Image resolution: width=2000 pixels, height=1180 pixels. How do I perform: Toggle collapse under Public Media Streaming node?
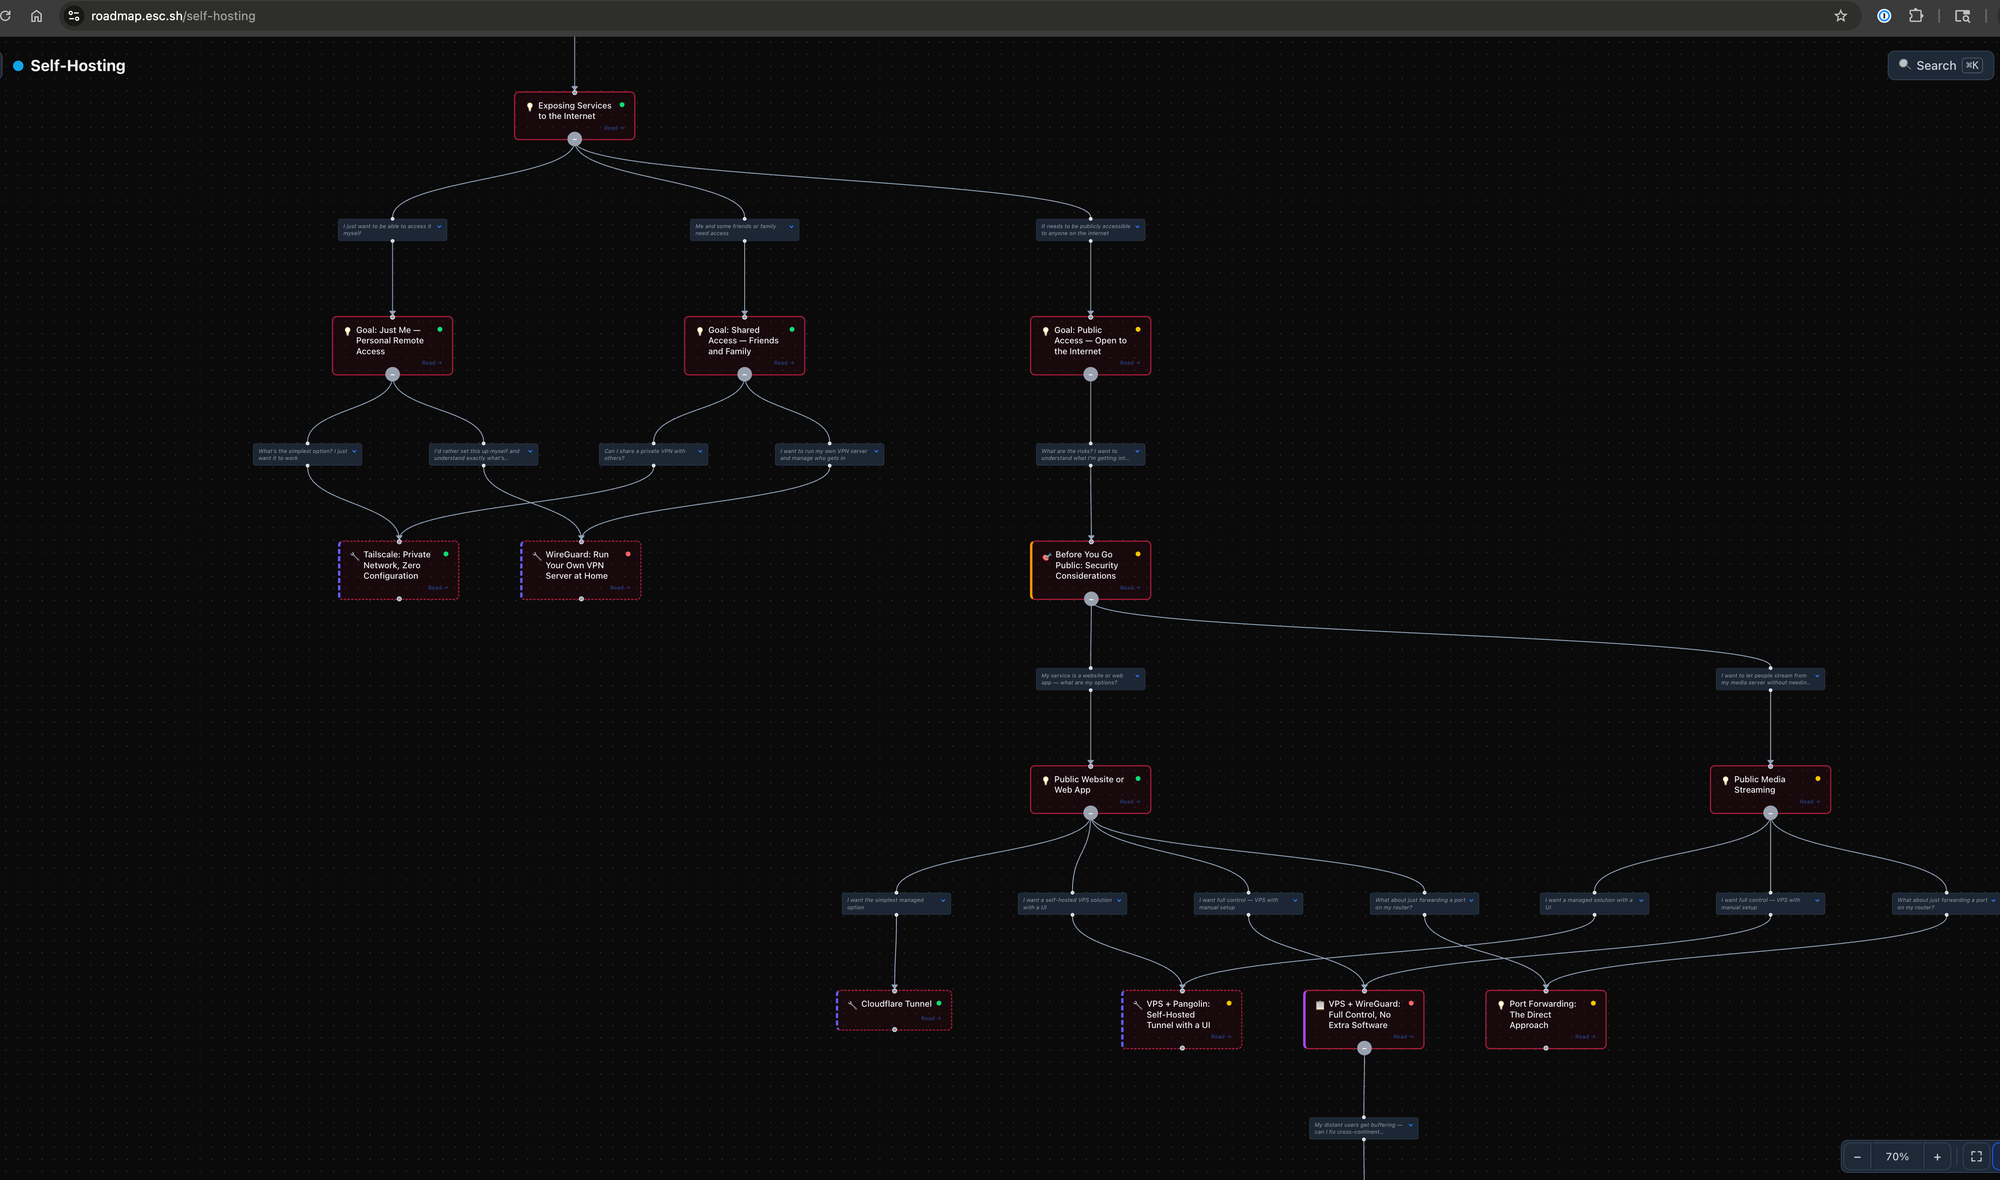pos(1770,813)
